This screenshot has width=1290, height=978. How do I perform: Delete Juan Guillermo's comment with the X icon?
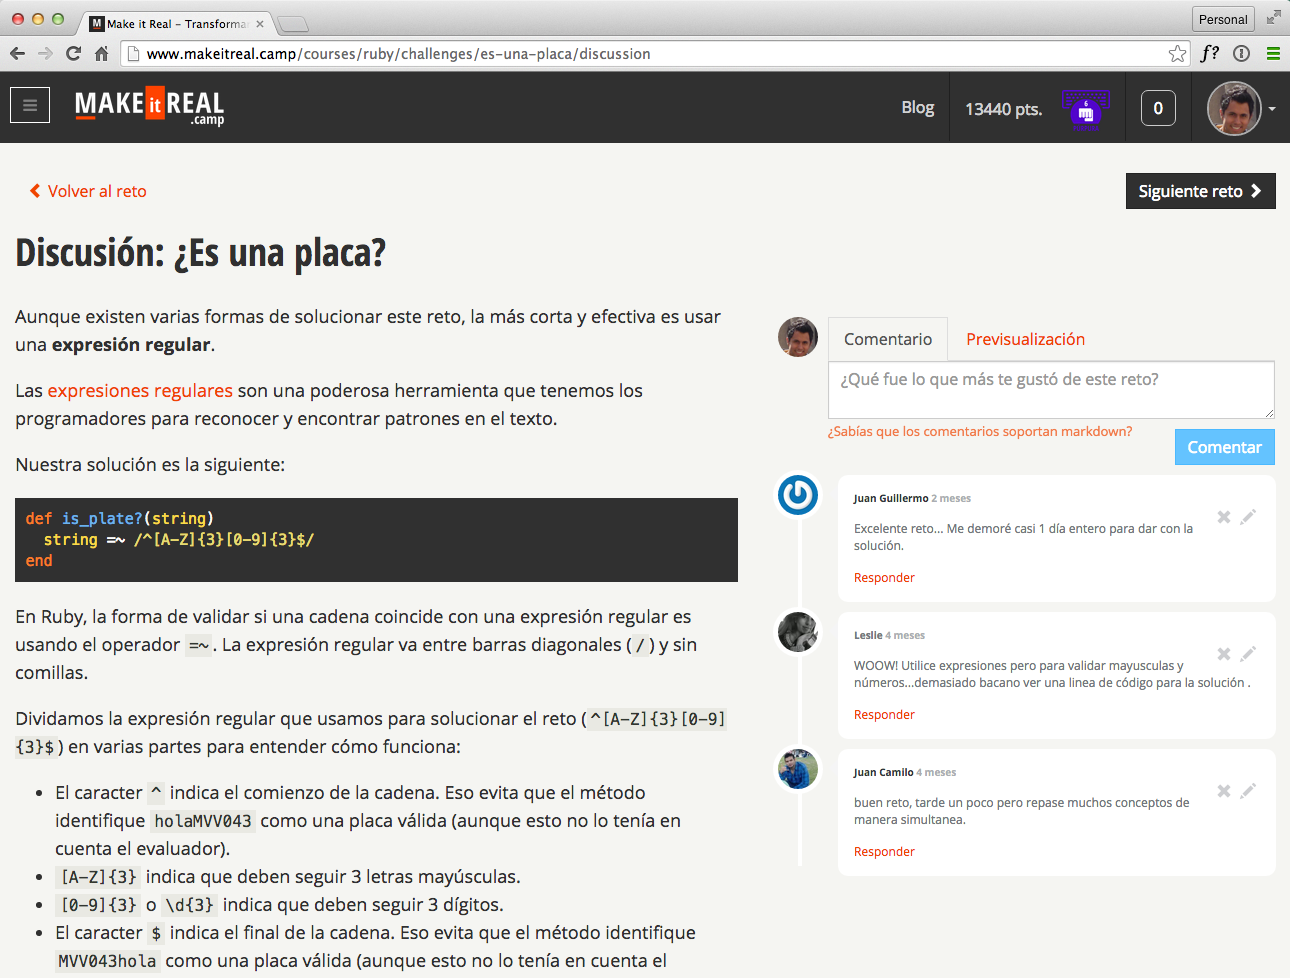coord(1223,516)
